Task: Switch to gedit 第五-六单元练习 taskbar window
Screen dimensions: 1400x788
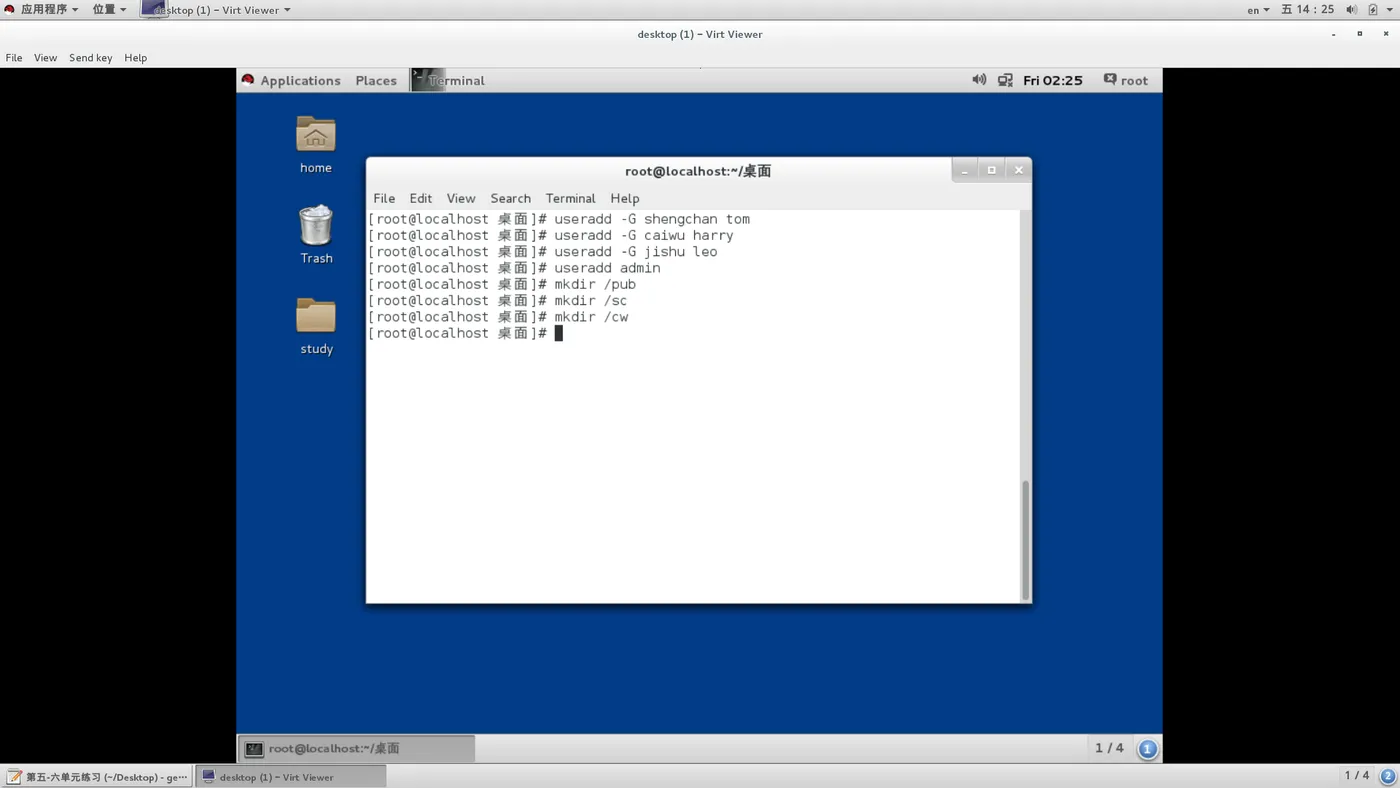Action: point(97,777)
